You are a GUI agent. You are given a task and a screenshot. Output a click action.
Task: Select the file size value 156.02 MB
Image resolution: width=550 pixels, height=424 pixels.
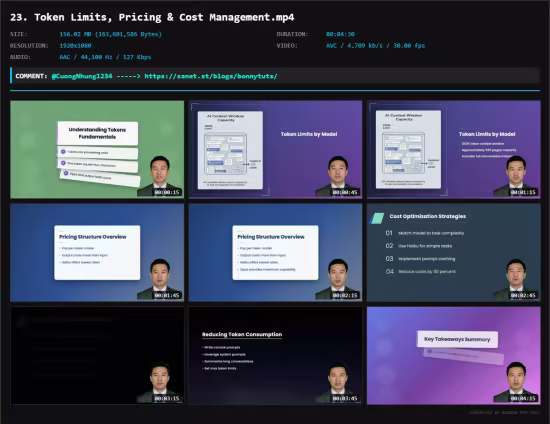tap(110, 34)
